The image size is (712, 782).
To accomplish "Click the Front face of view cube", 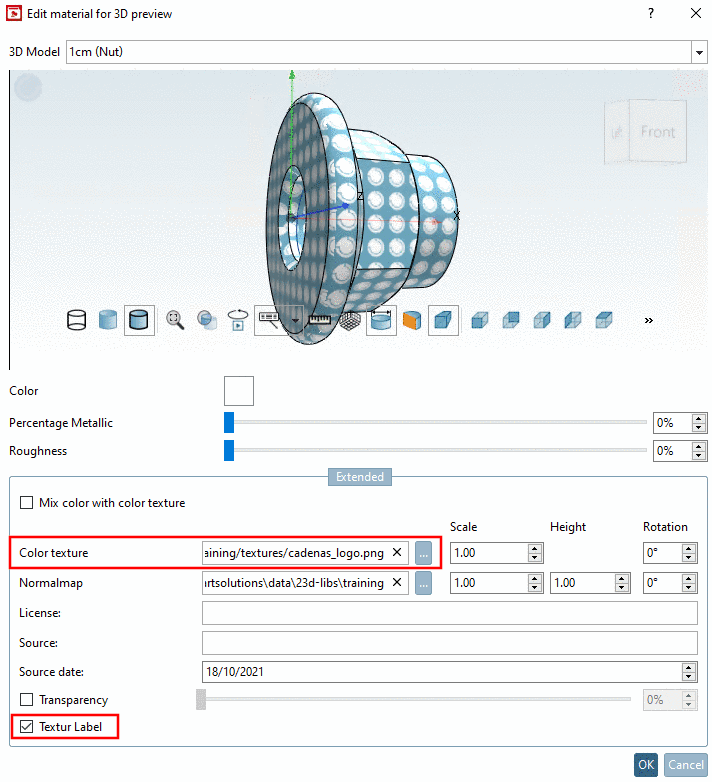I will click(658, 132).
